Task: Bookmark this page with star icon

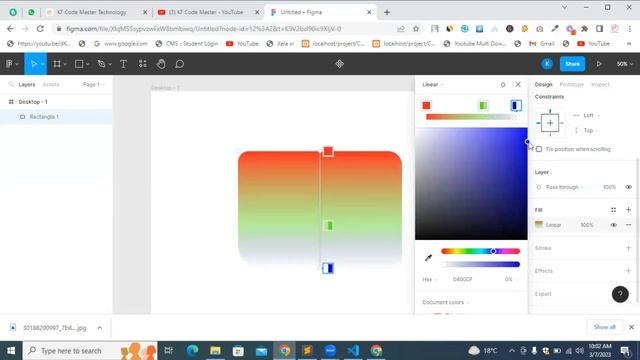Action: point(416,29)
